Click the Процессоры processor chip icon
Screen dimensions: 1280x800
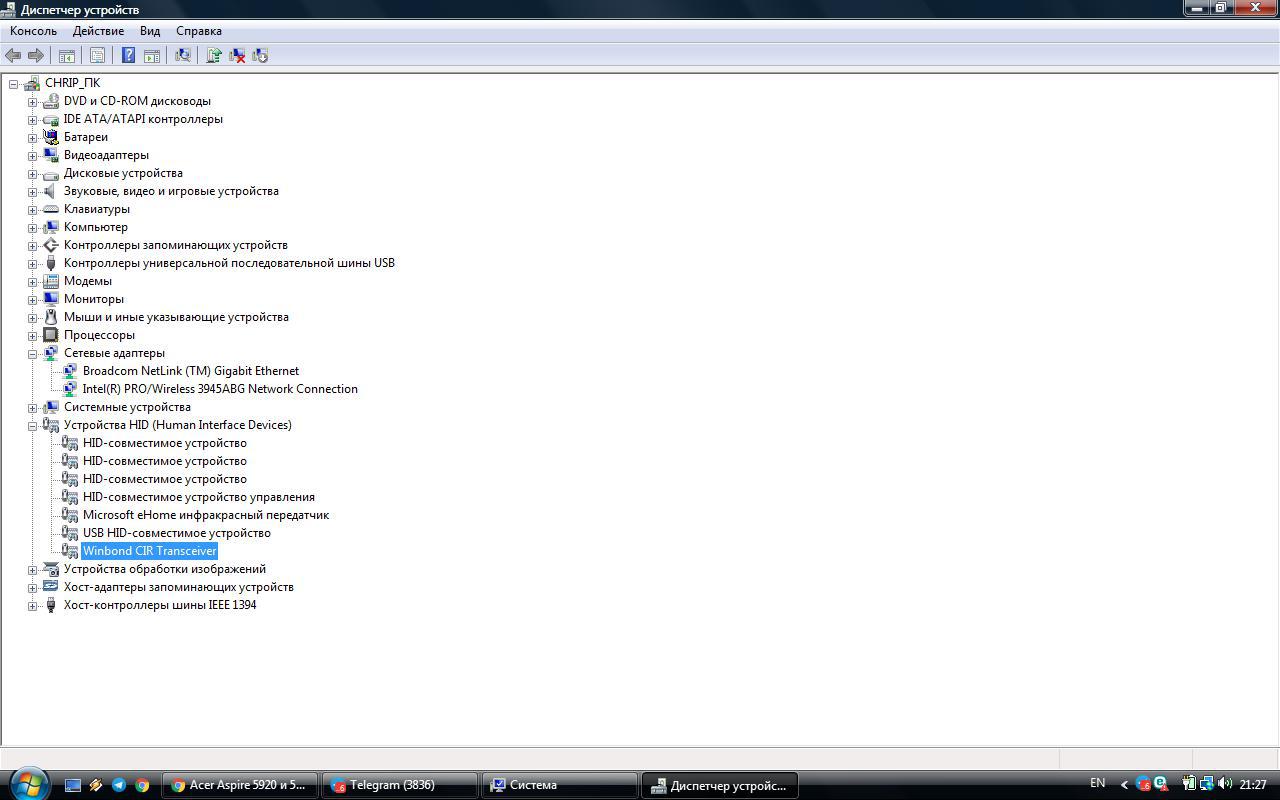pos(51,335)
